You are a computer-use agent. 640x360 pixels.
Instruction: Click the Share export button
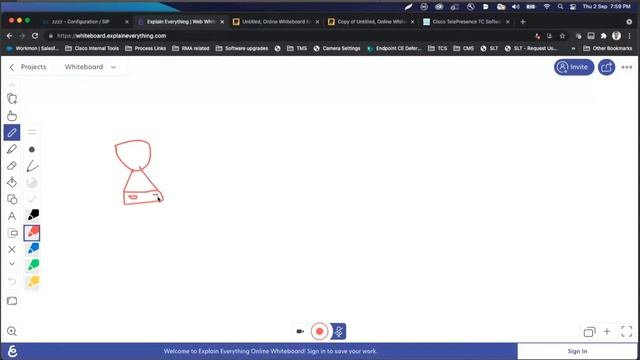(607, 67)
